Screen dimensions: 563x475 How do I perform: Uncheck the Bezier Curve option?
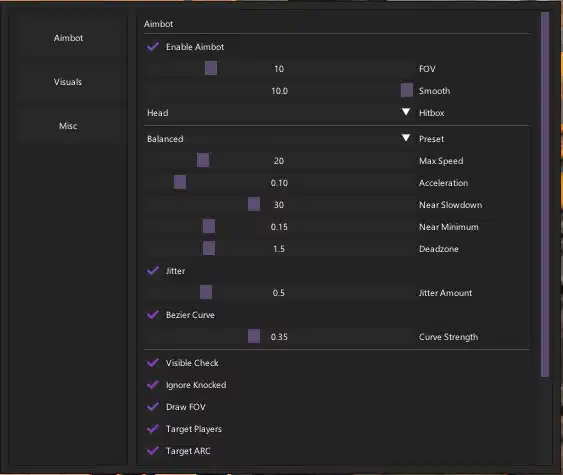coord(153,315)
